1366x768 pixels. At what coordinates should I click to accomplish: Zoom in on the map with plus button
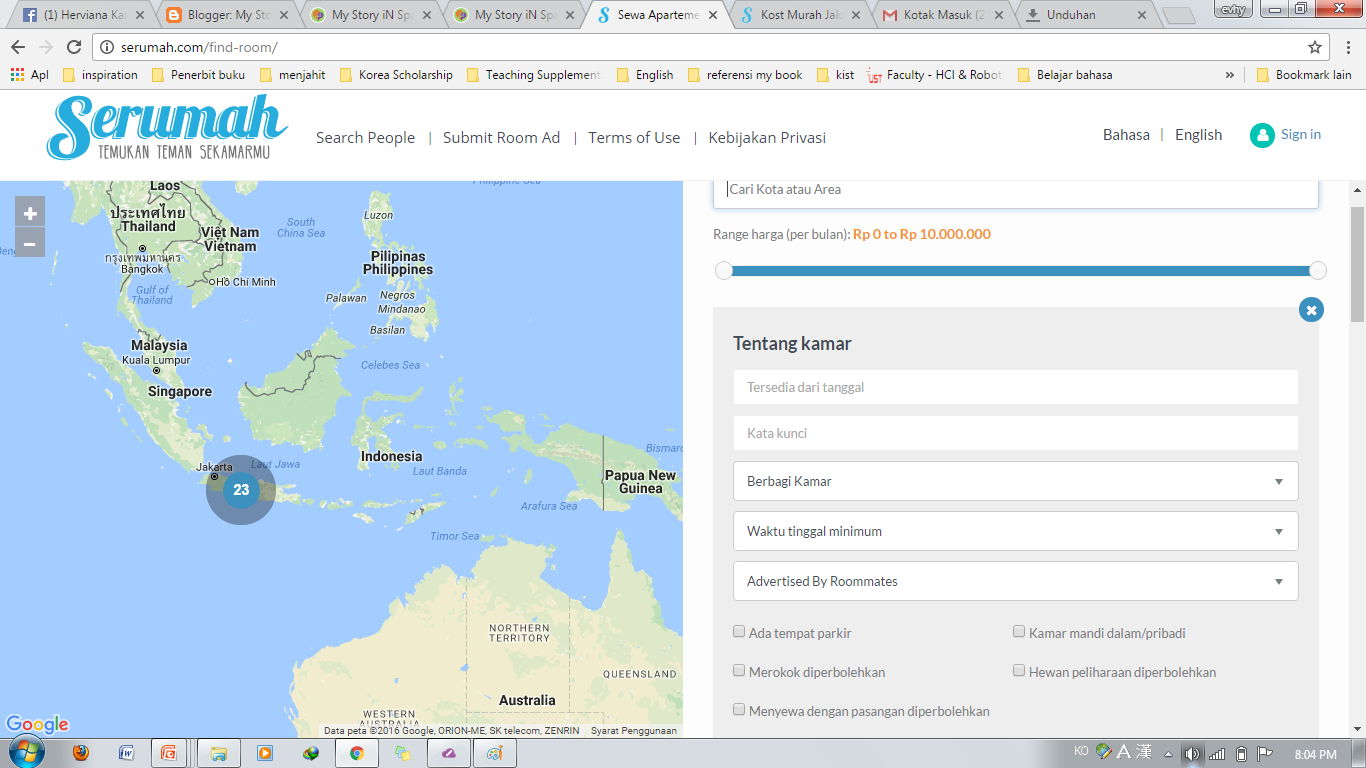[30, 213]
